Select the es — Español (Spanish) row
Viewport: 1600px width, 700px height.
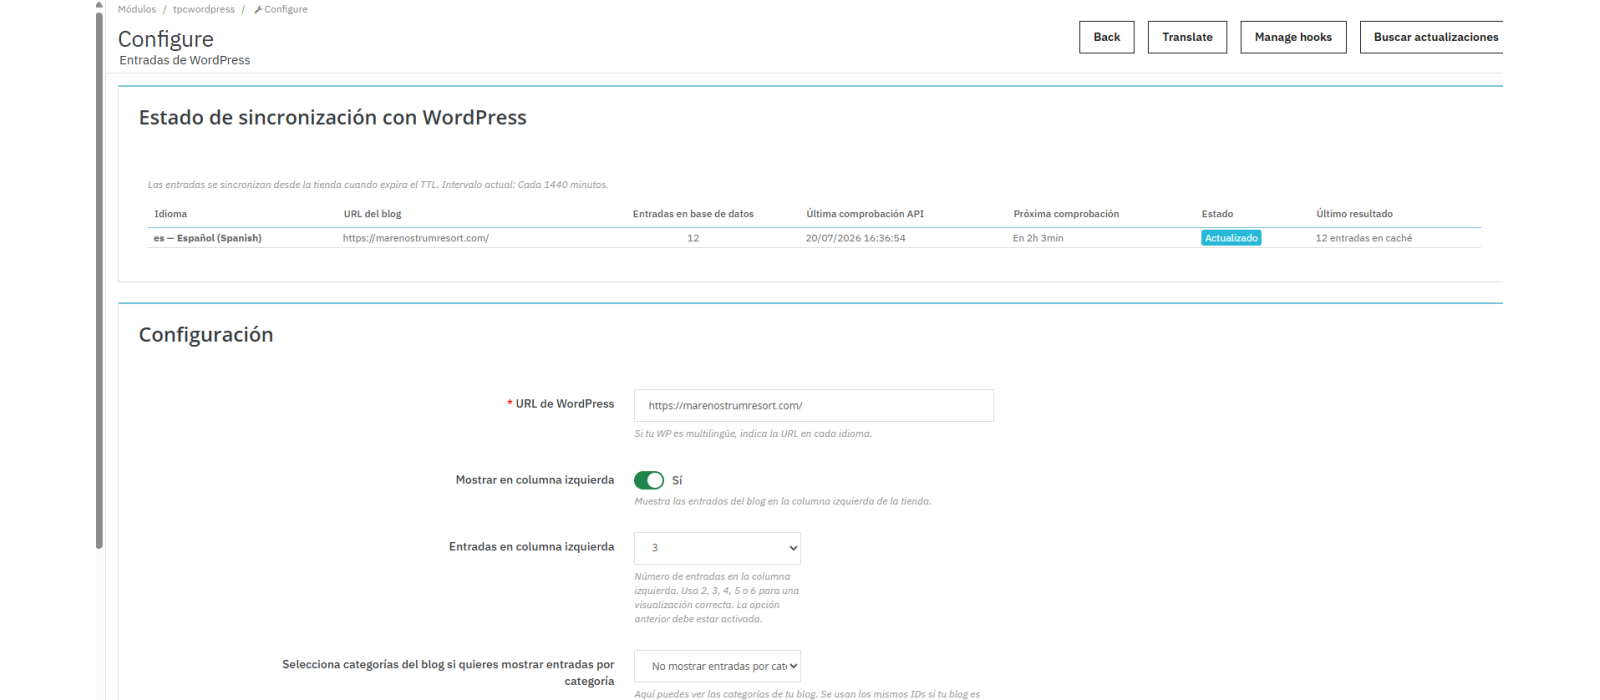click(x=814, y=238)
